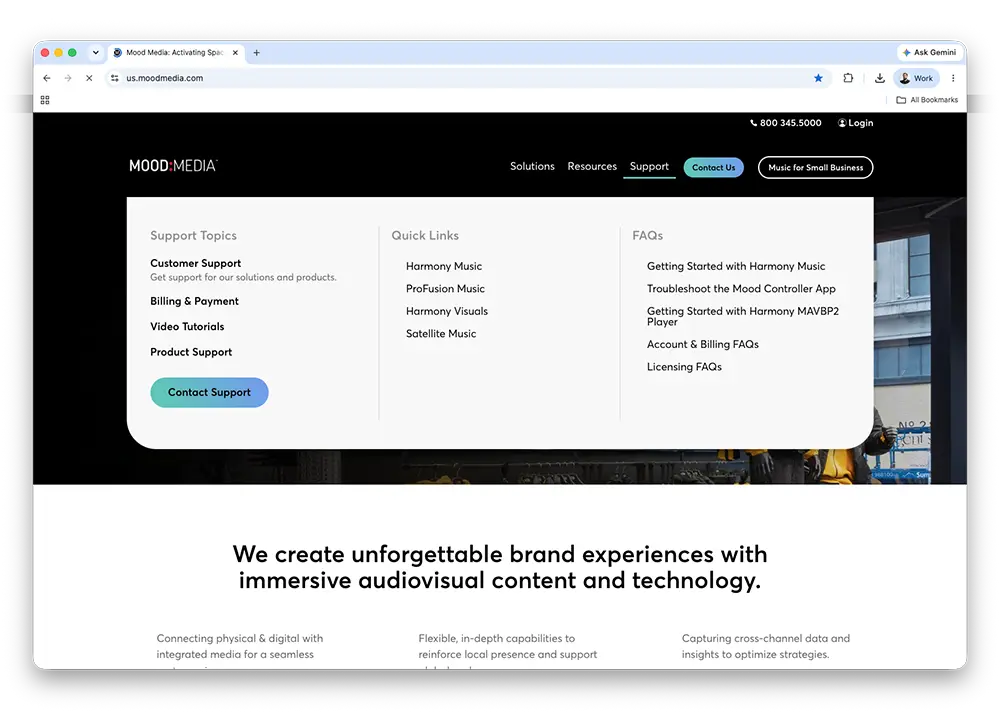Open Chrome three-dot menu
This screenshot has height=713, width=1000.
coord(953,78)
